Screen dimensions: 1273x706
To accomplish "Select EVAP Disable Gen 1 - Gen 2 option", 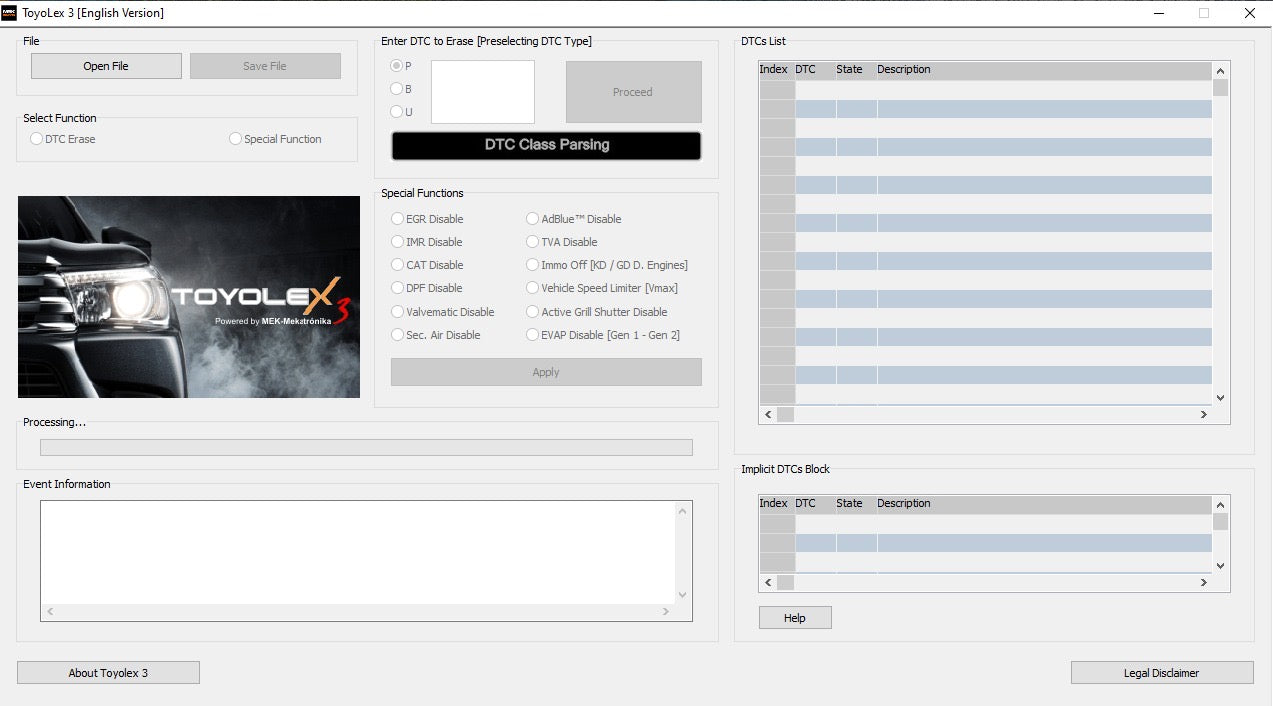I will [x=603, y=335].
